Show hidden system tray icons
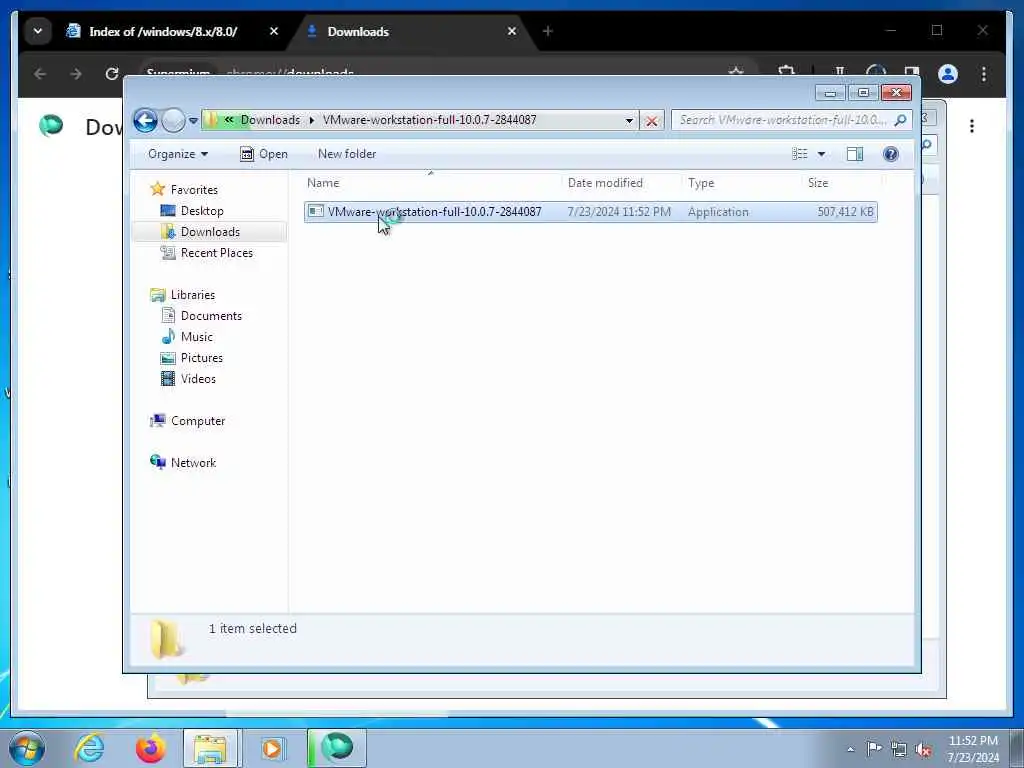The height and width of the screenshot is (768, 1024). click(850, 749)
